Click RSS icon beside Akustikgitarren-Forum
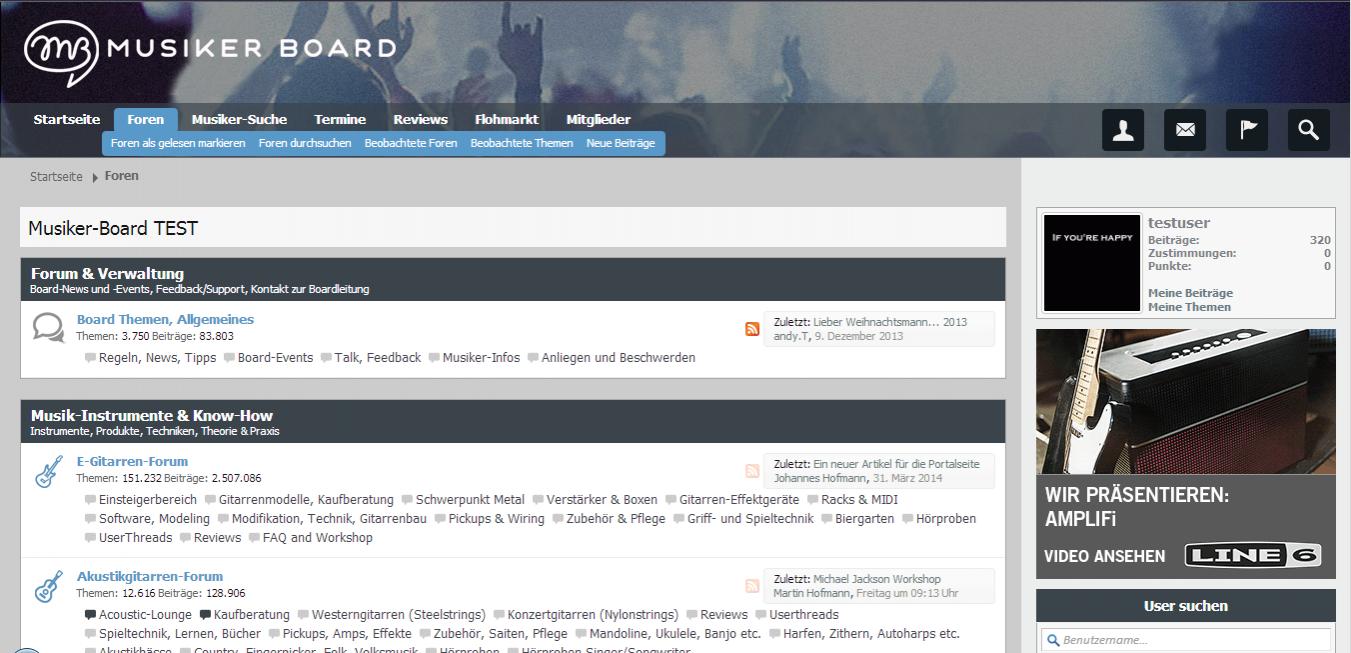This screenshot has height=653, width=1351. click(x=752, y=586)
